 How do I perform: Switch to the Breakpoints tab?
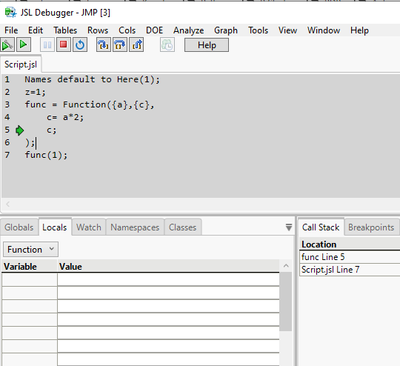[371, 227]
